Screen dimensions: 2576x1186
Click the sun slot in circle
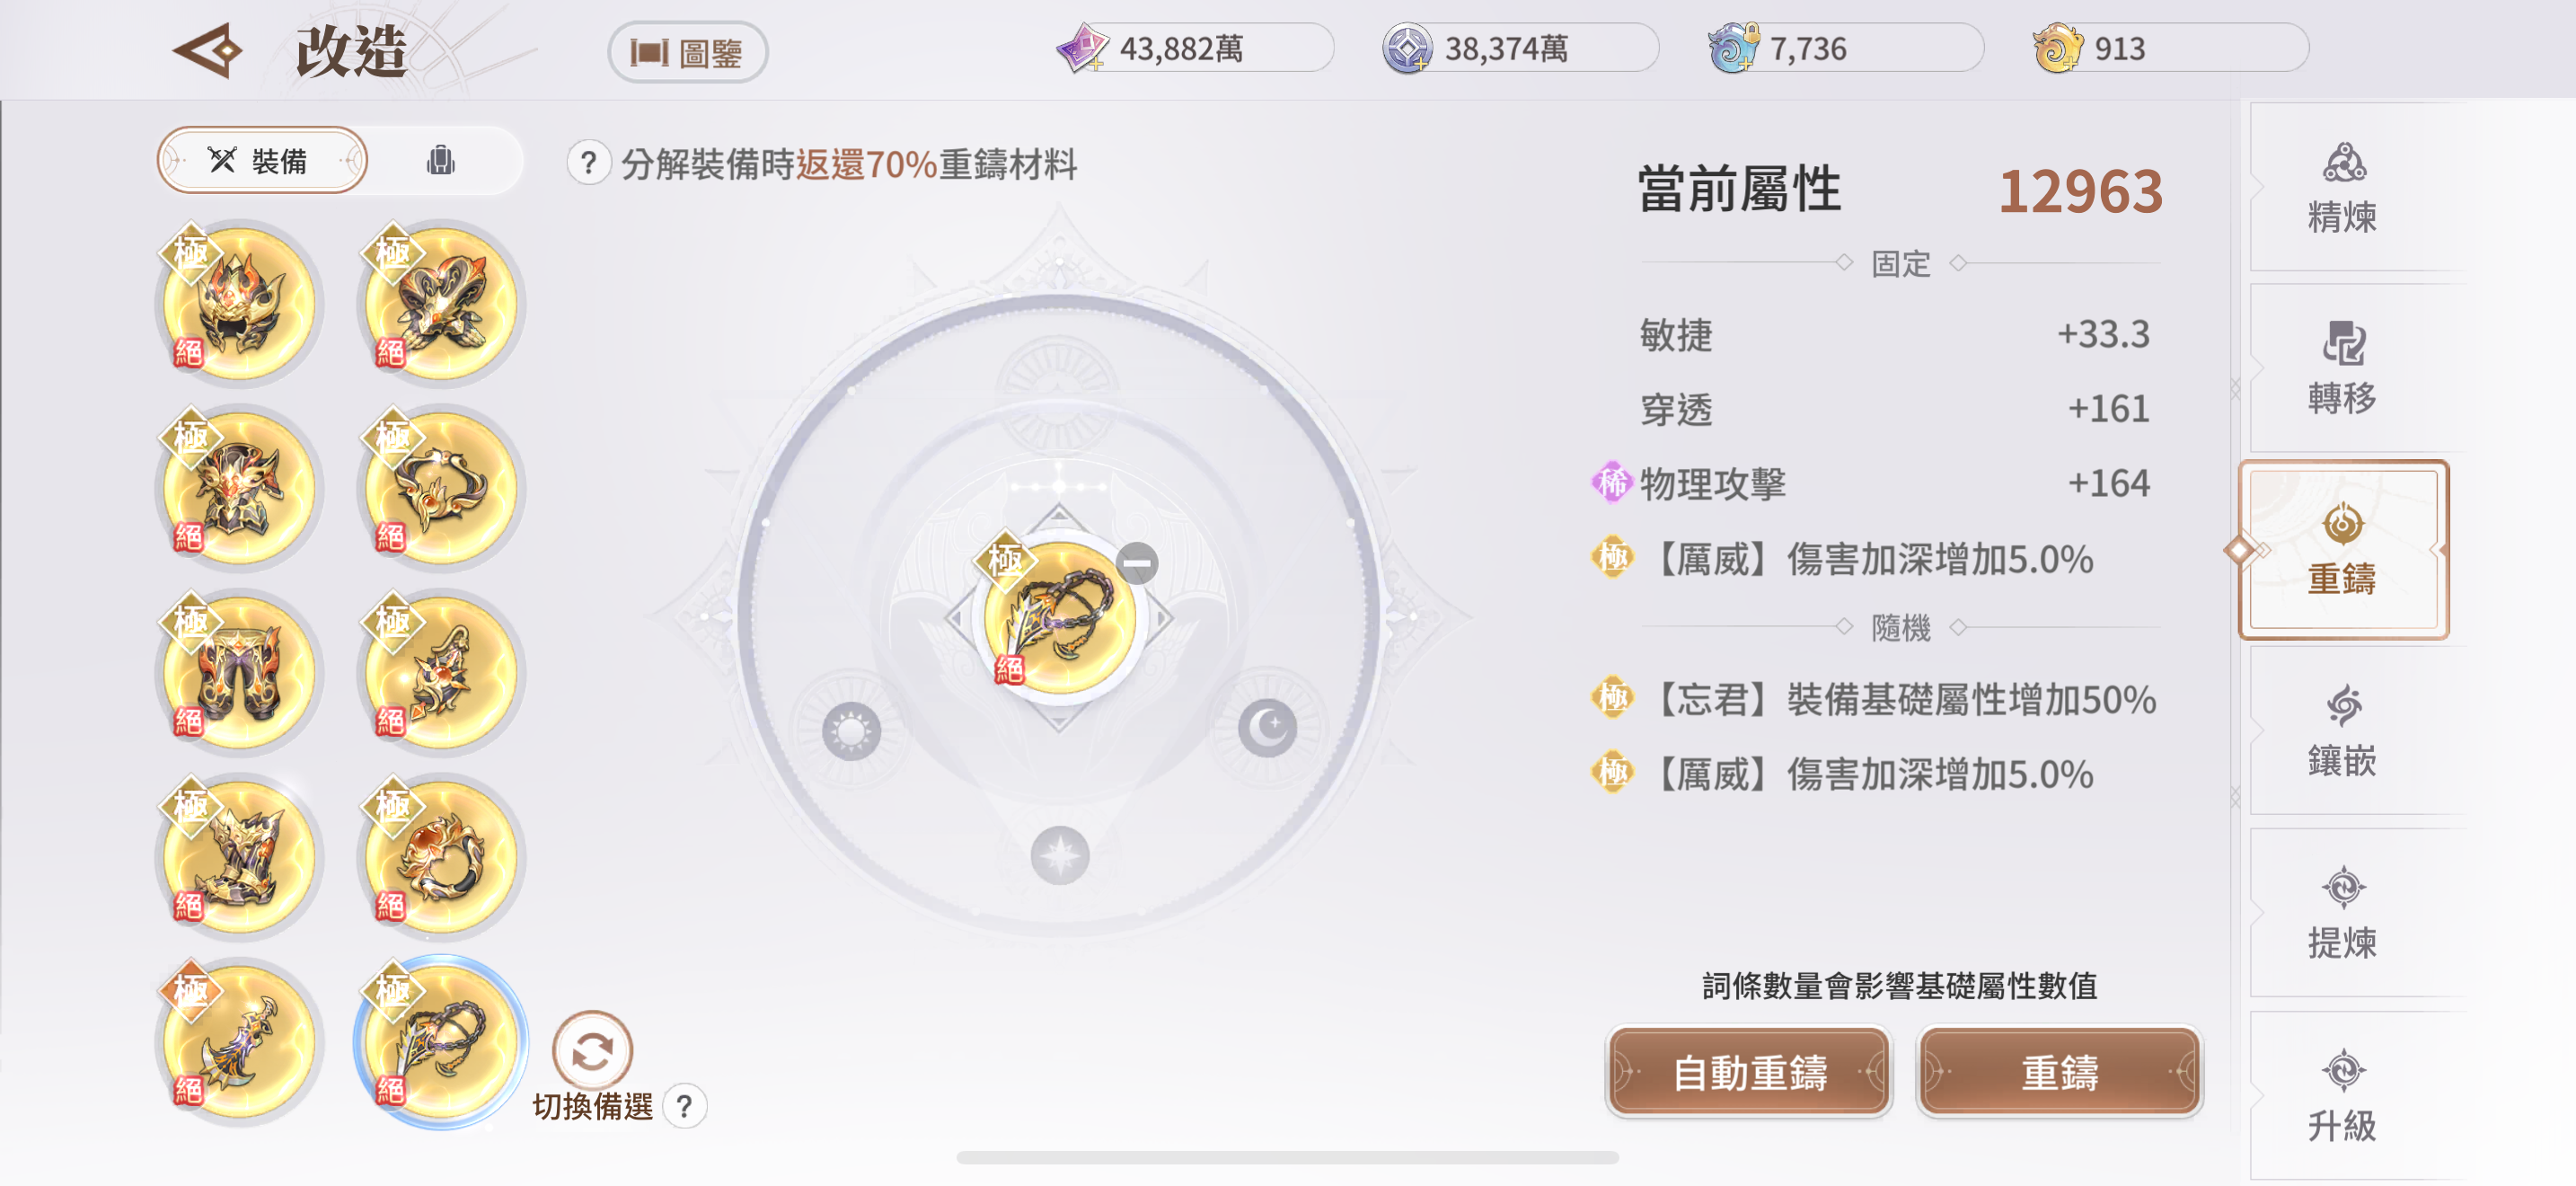click(851, 731)
